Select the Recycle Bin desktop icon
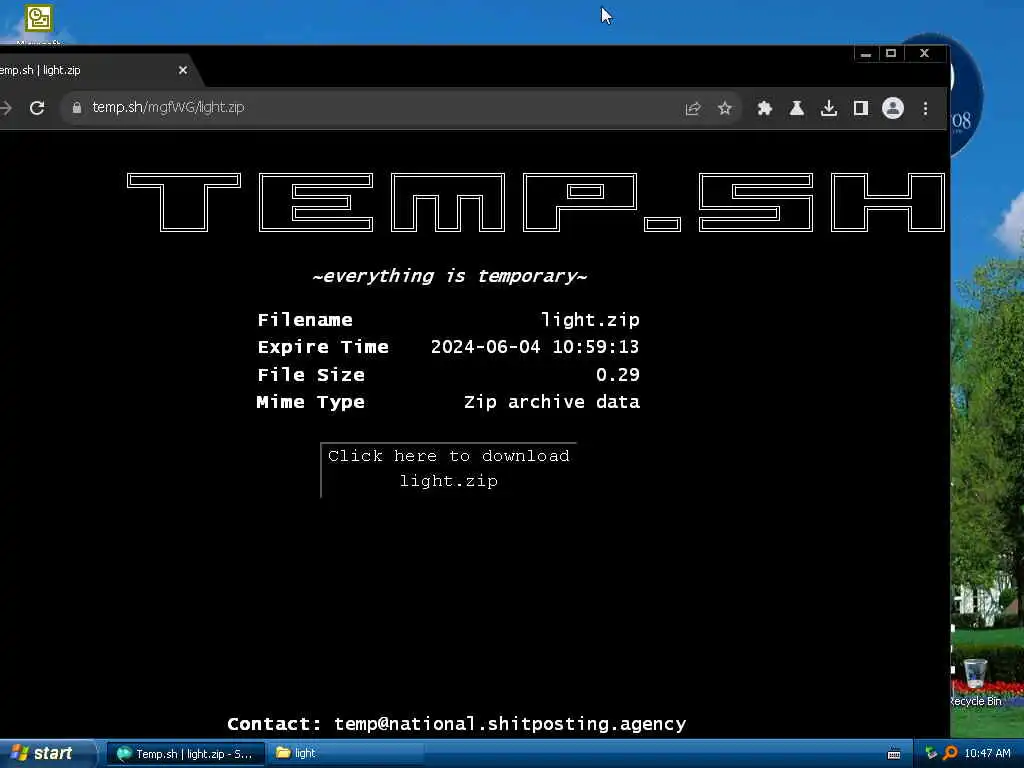1024x768 pixels. tap(976, 682)
